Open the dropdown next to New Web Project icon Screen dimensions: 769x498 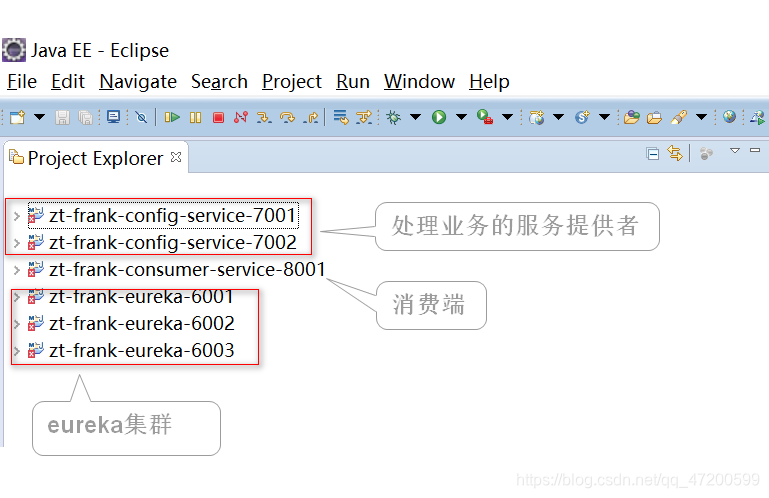(559, 117)
